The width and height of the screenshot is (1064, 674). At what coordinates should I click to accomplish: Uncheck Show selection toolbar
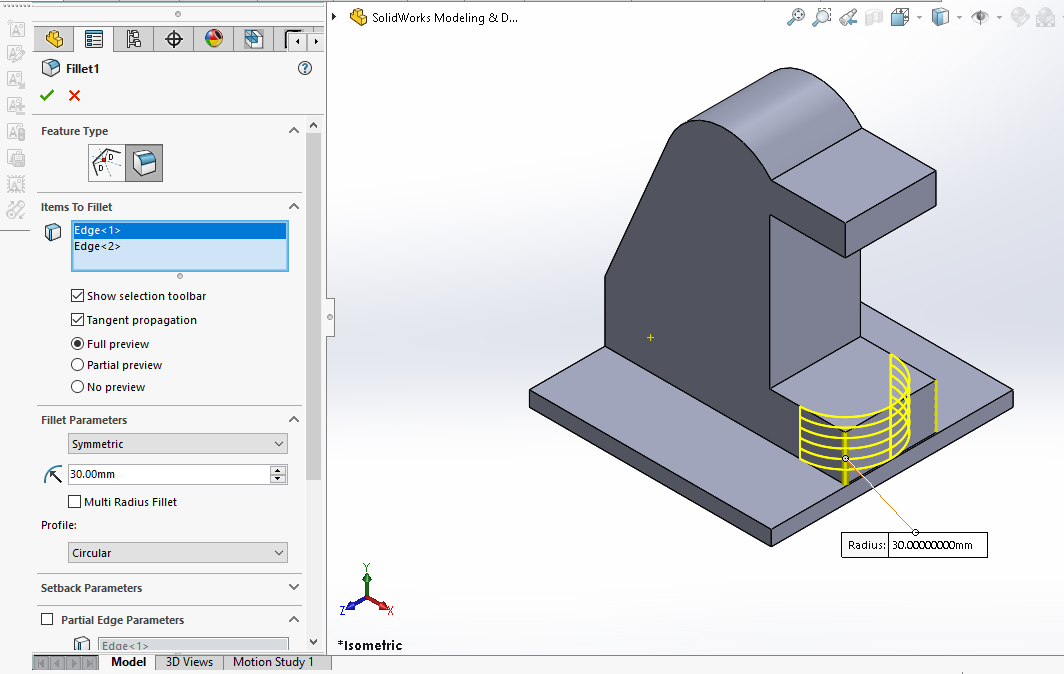(78, 296)
